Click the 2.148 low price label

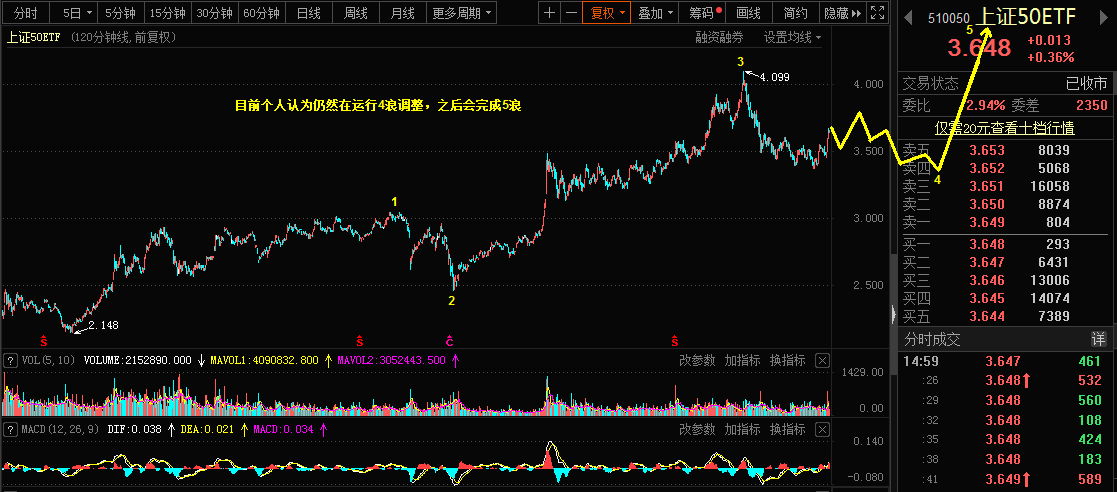(103, 325)
